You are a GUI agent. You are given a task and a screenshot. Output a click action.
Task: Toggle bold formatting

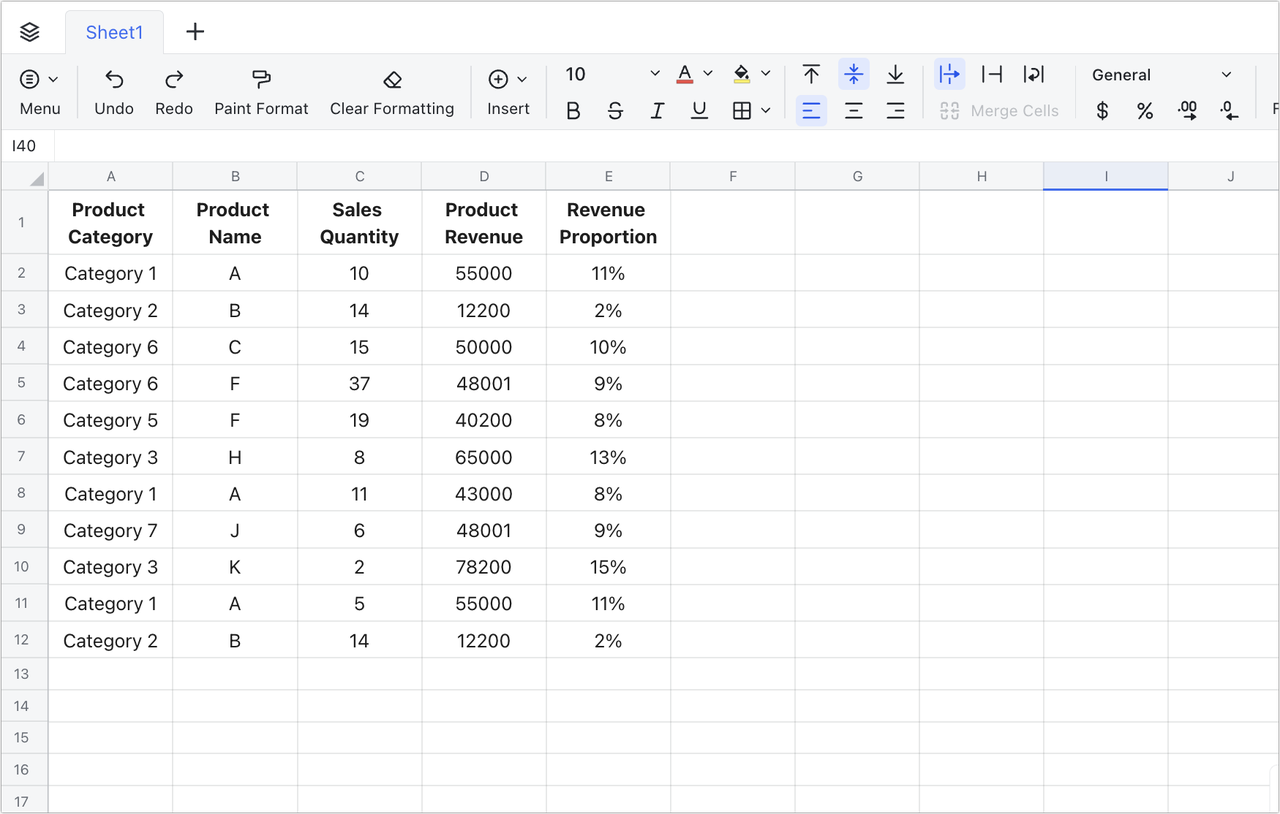pos(573,111)
